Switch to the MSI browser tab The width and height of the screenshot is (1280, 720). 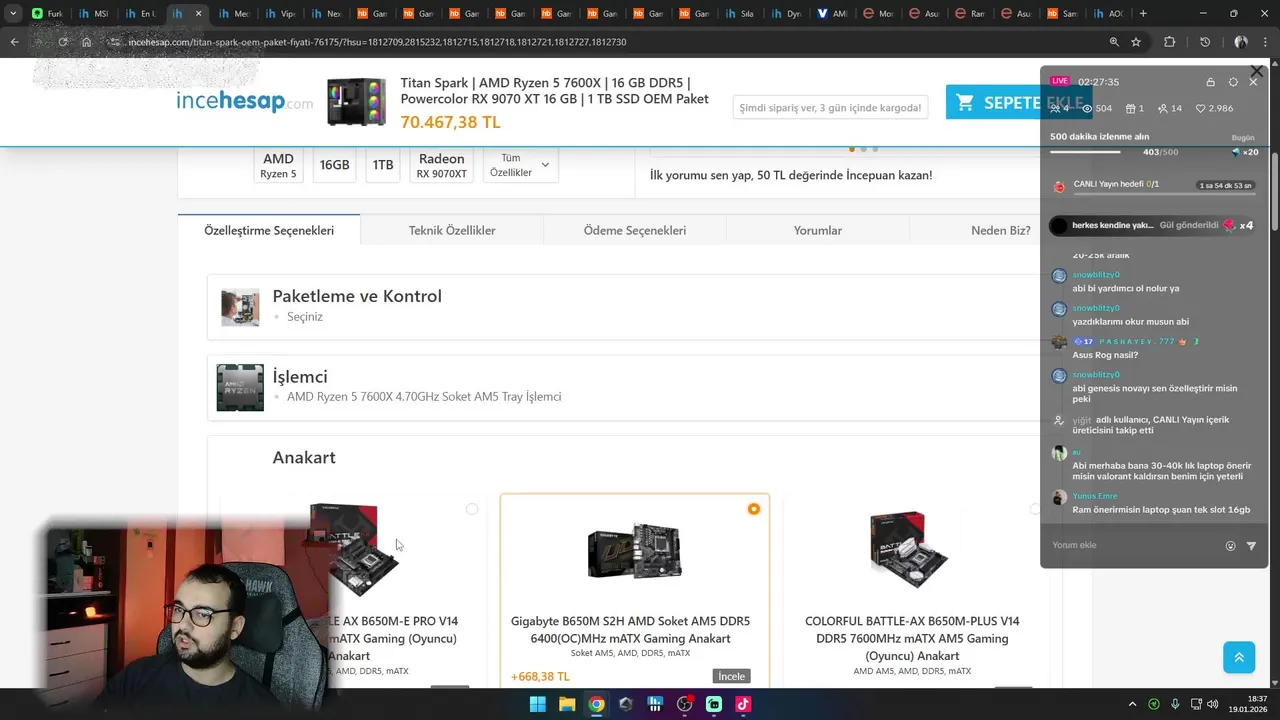click(94, 14)
